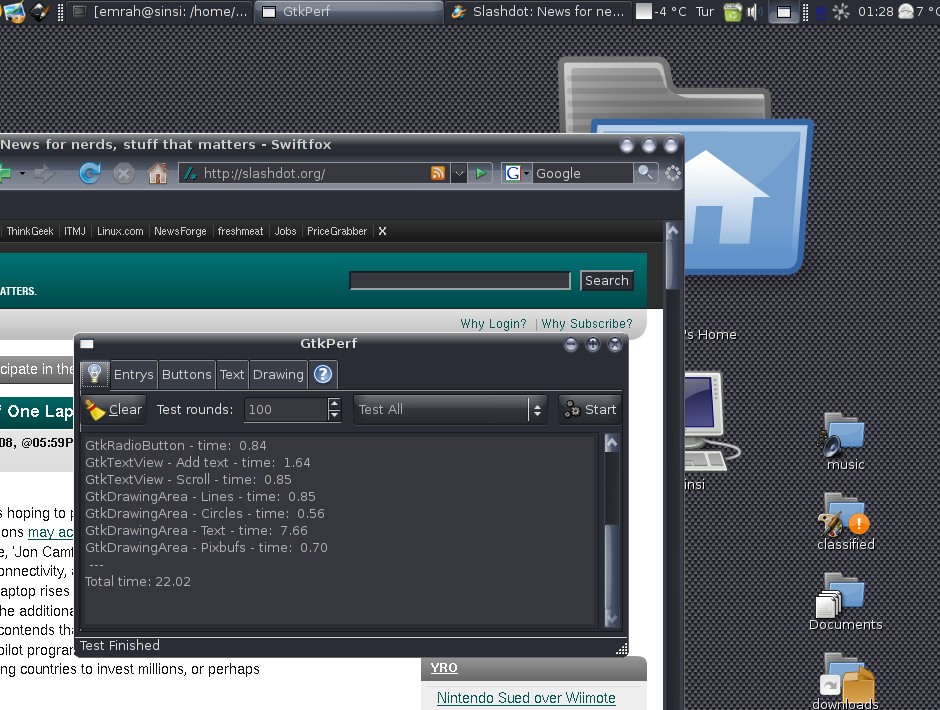The height and width of the screenshot is (710, 940).
Task: Open the NewsForge link on Slashdot
Action: click(180, 231)
